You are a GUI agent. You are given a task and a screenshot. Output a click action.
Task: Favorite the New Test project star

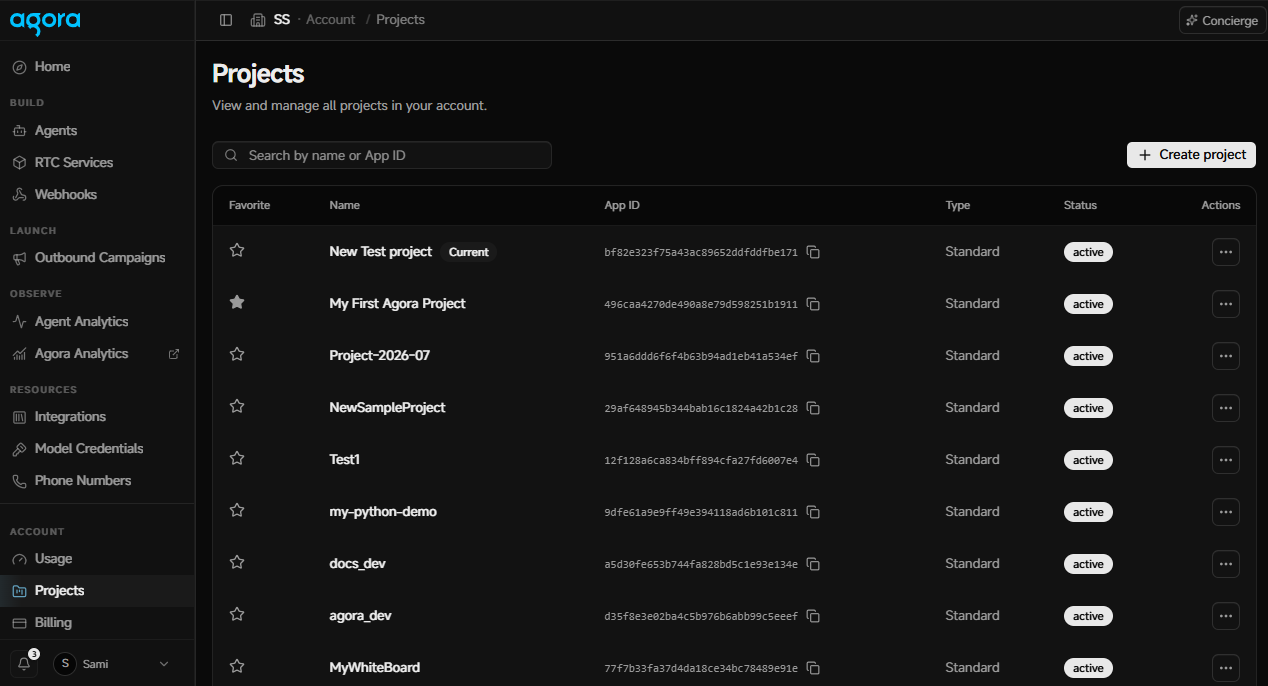[x=237, y=250]
